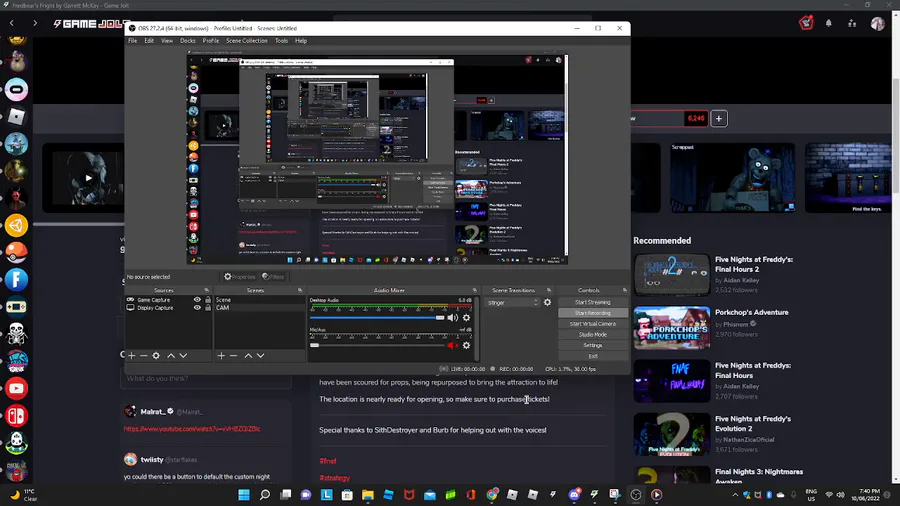This screenshot has width=900, height=506.
Task: Open OBS Help menu
Action: (x=301, y=41)
